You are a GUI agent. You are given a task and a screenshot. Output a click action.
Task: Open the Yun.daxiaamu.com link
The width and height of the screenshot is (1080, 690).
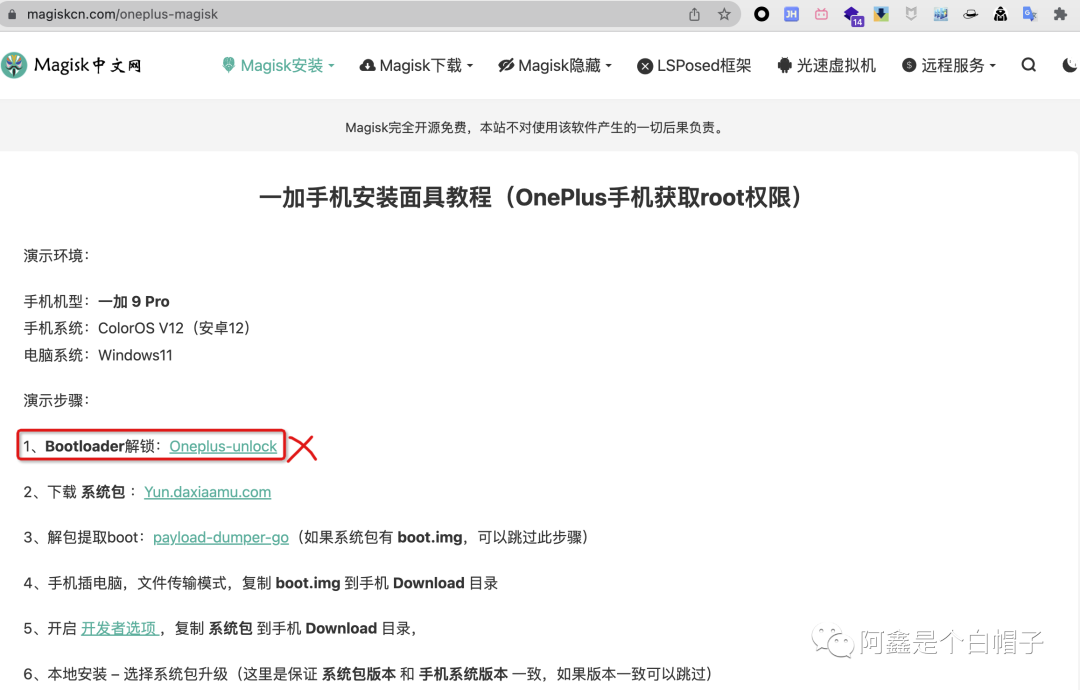pyautogui.click(x=207, y=492)
